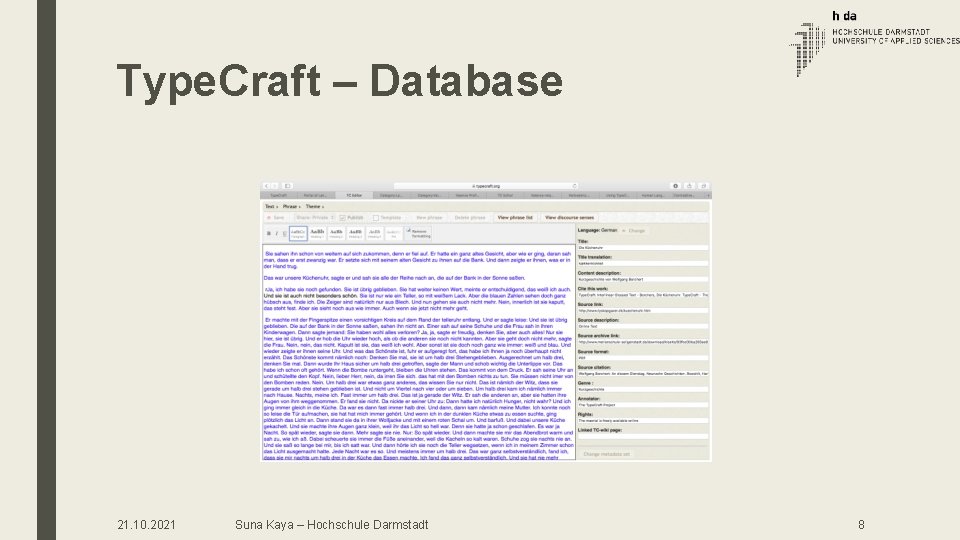The width and height of the screenshot is (960, 540).
Task: Click the Annotator input field
Action: [643, 405]
